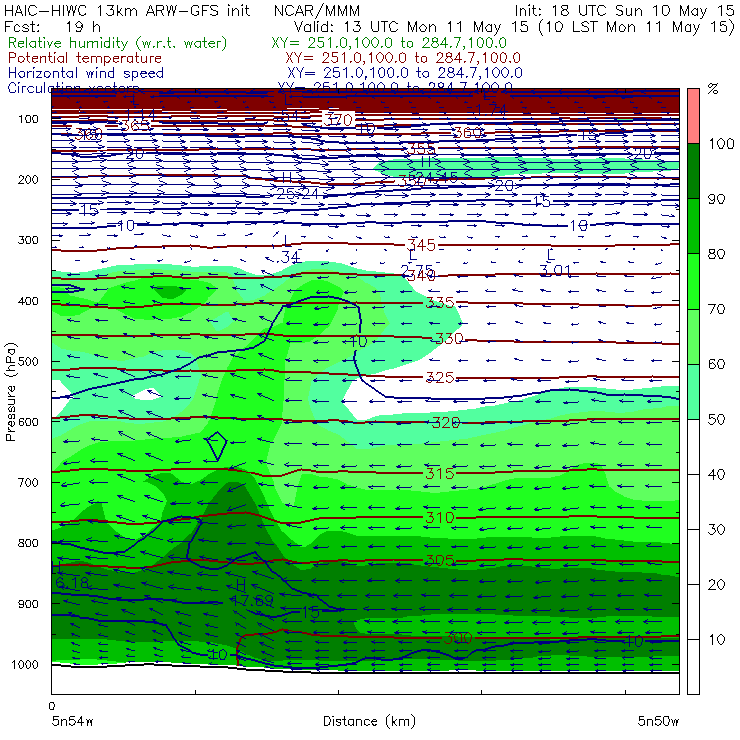Click the '5n54w' start coordinate label
The height and width of the screenshot is (740, 740).
click(73, 722)
